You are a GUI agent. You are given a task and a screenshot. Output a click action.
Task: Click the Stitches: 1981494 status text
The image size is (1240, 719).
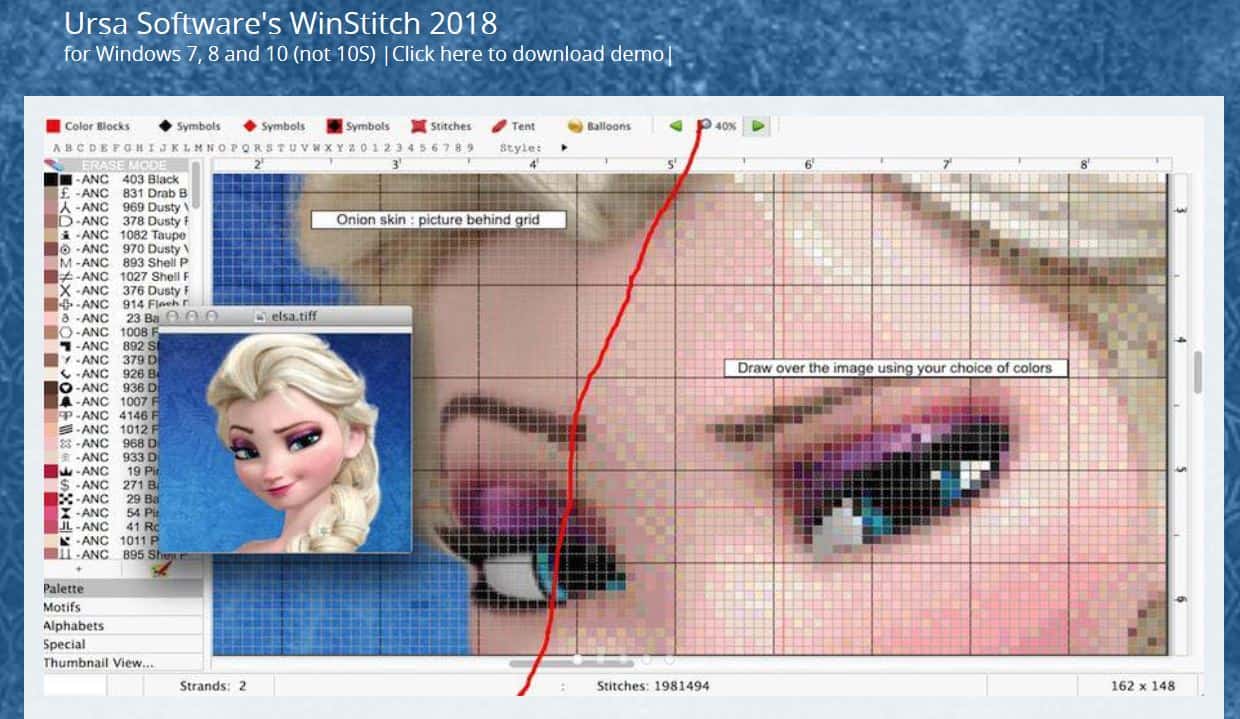point(654,686)
